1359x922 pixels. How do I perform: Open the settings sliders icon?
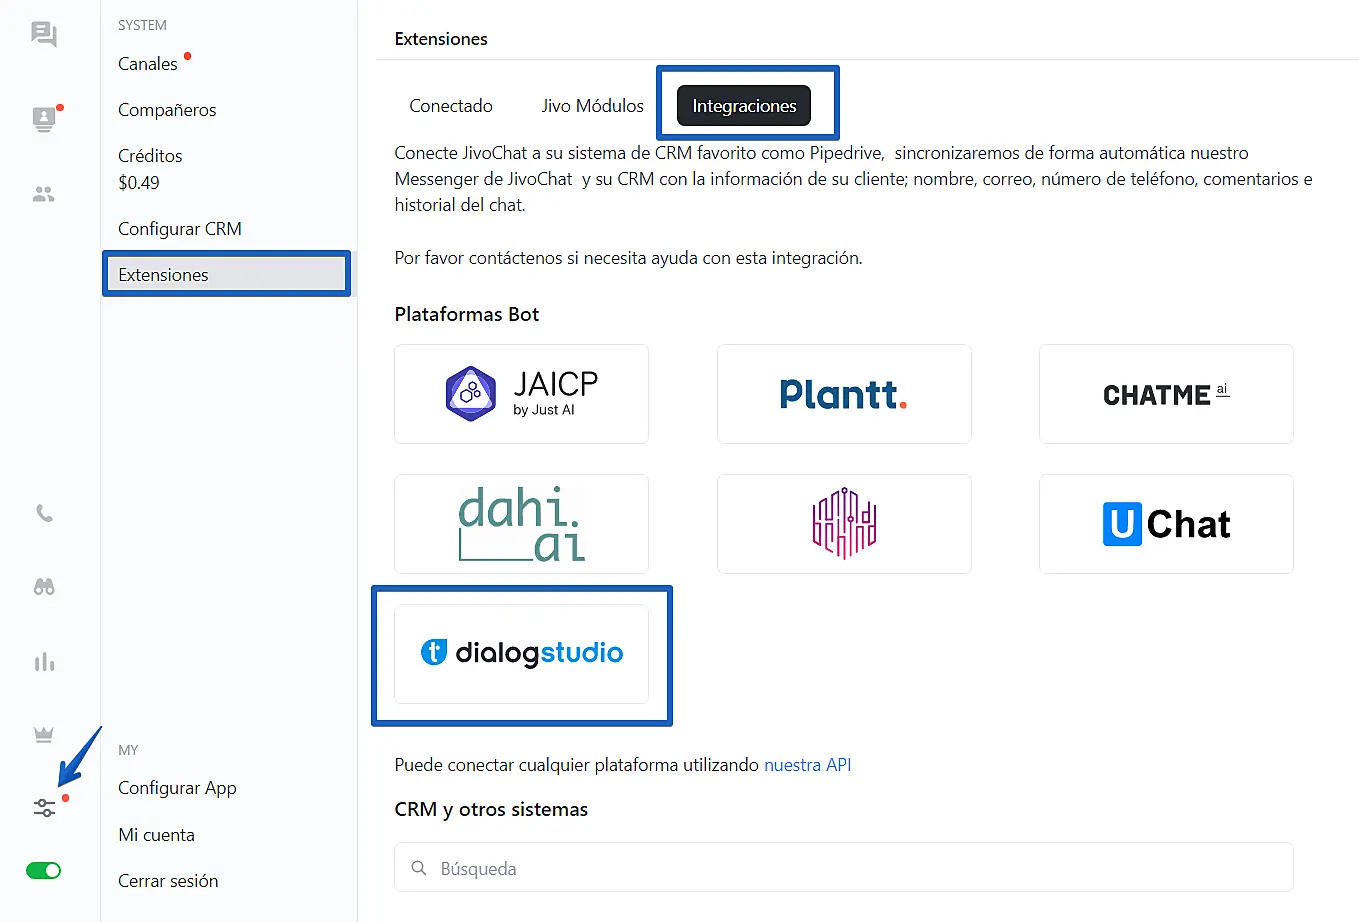44,808
